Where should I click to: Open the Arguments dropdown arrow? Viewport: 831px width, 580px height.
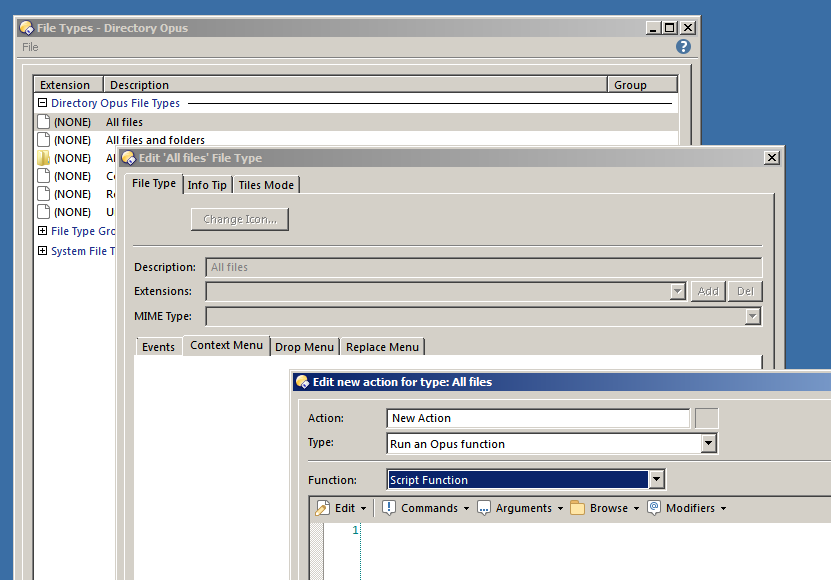click(560, 508)
